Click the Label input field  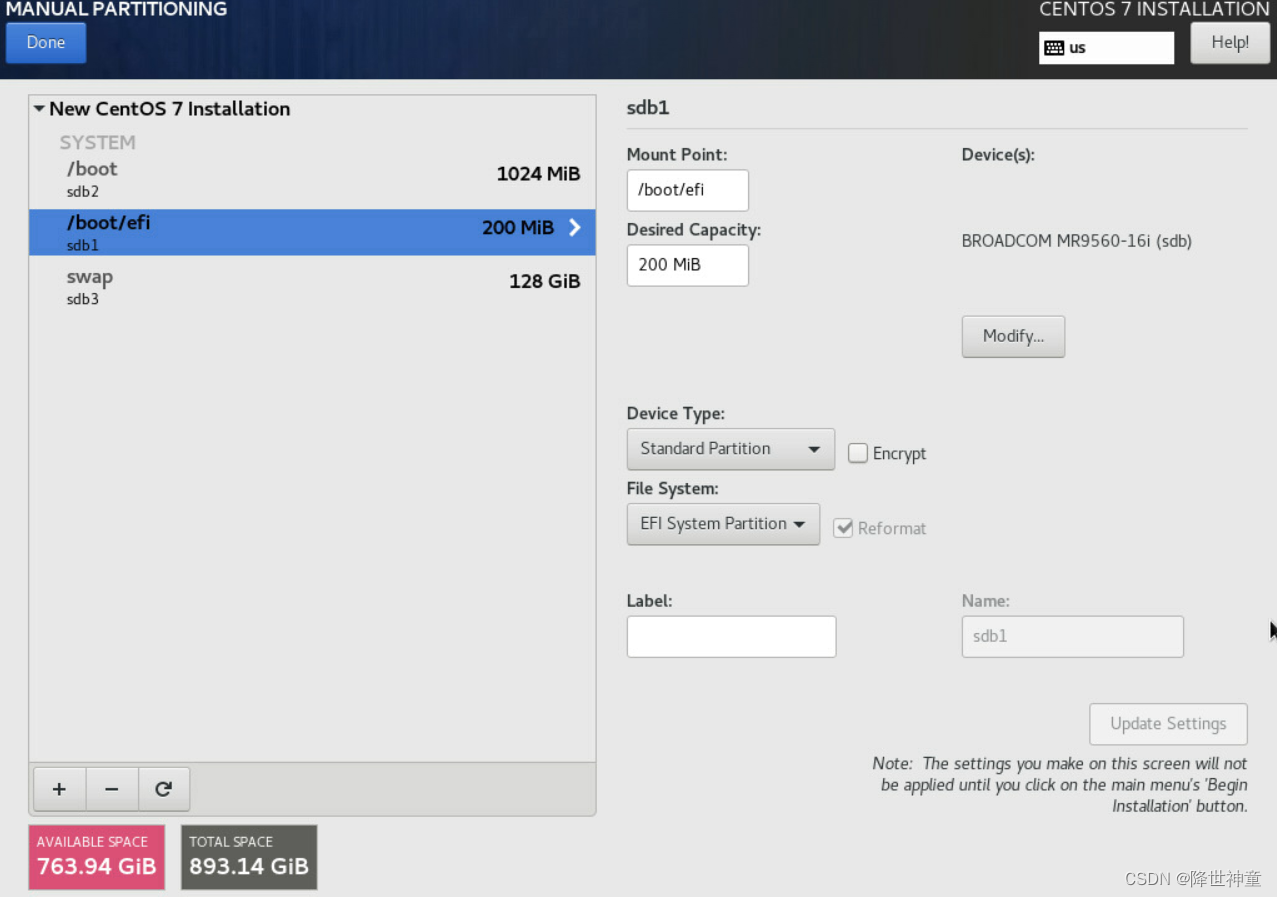tap(731, 636)
